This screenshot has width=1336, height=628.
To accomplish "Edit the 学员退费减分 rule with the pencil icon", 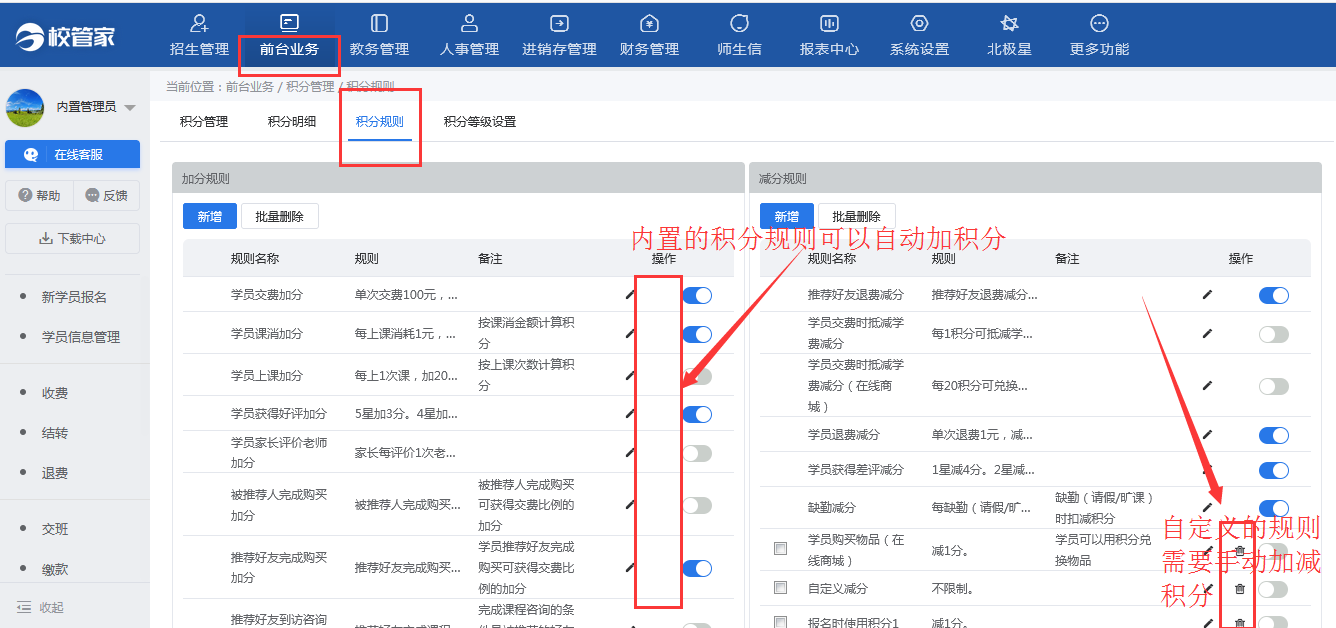I will point(1207,434).
